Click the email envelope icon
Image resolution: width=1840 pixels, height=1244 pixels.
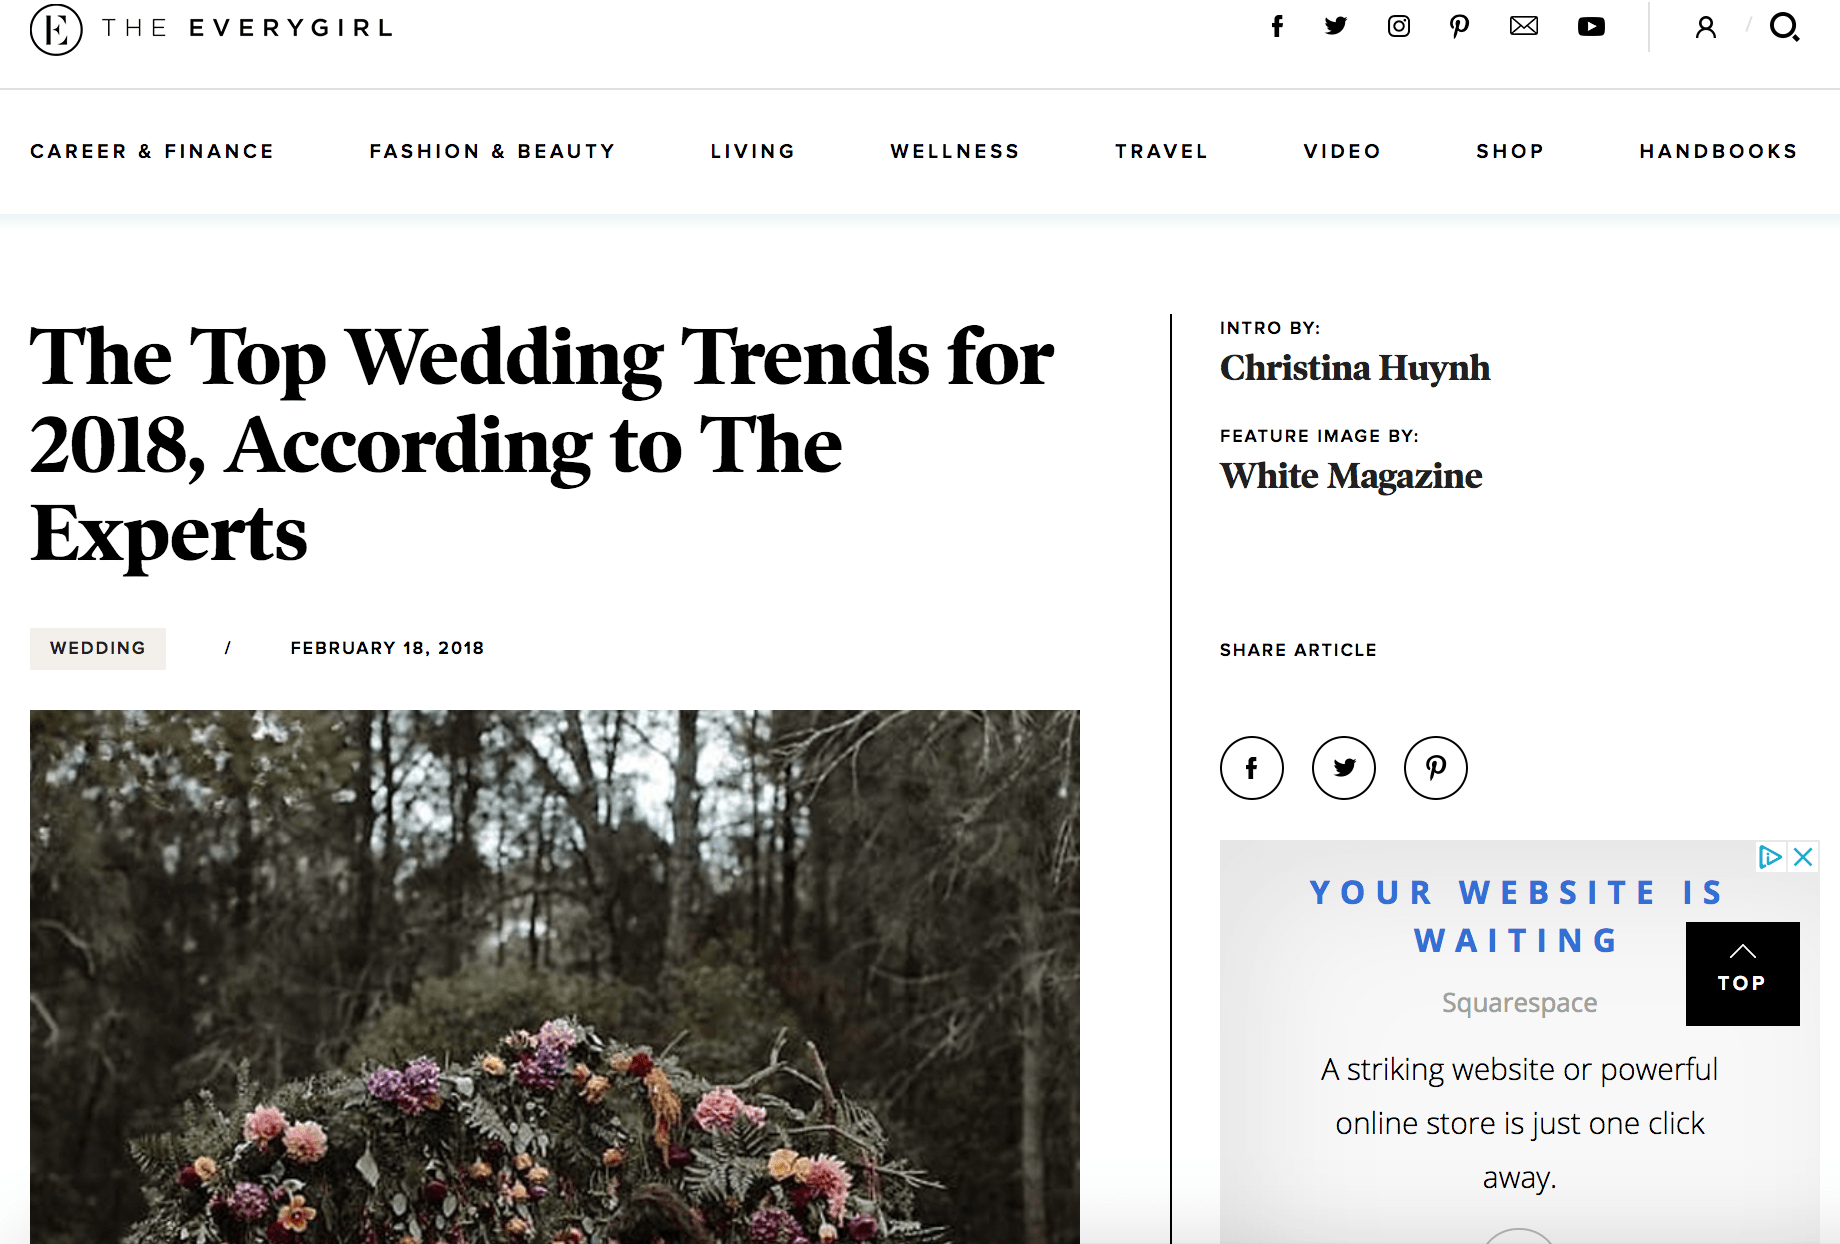click(x=1523, y=27)
